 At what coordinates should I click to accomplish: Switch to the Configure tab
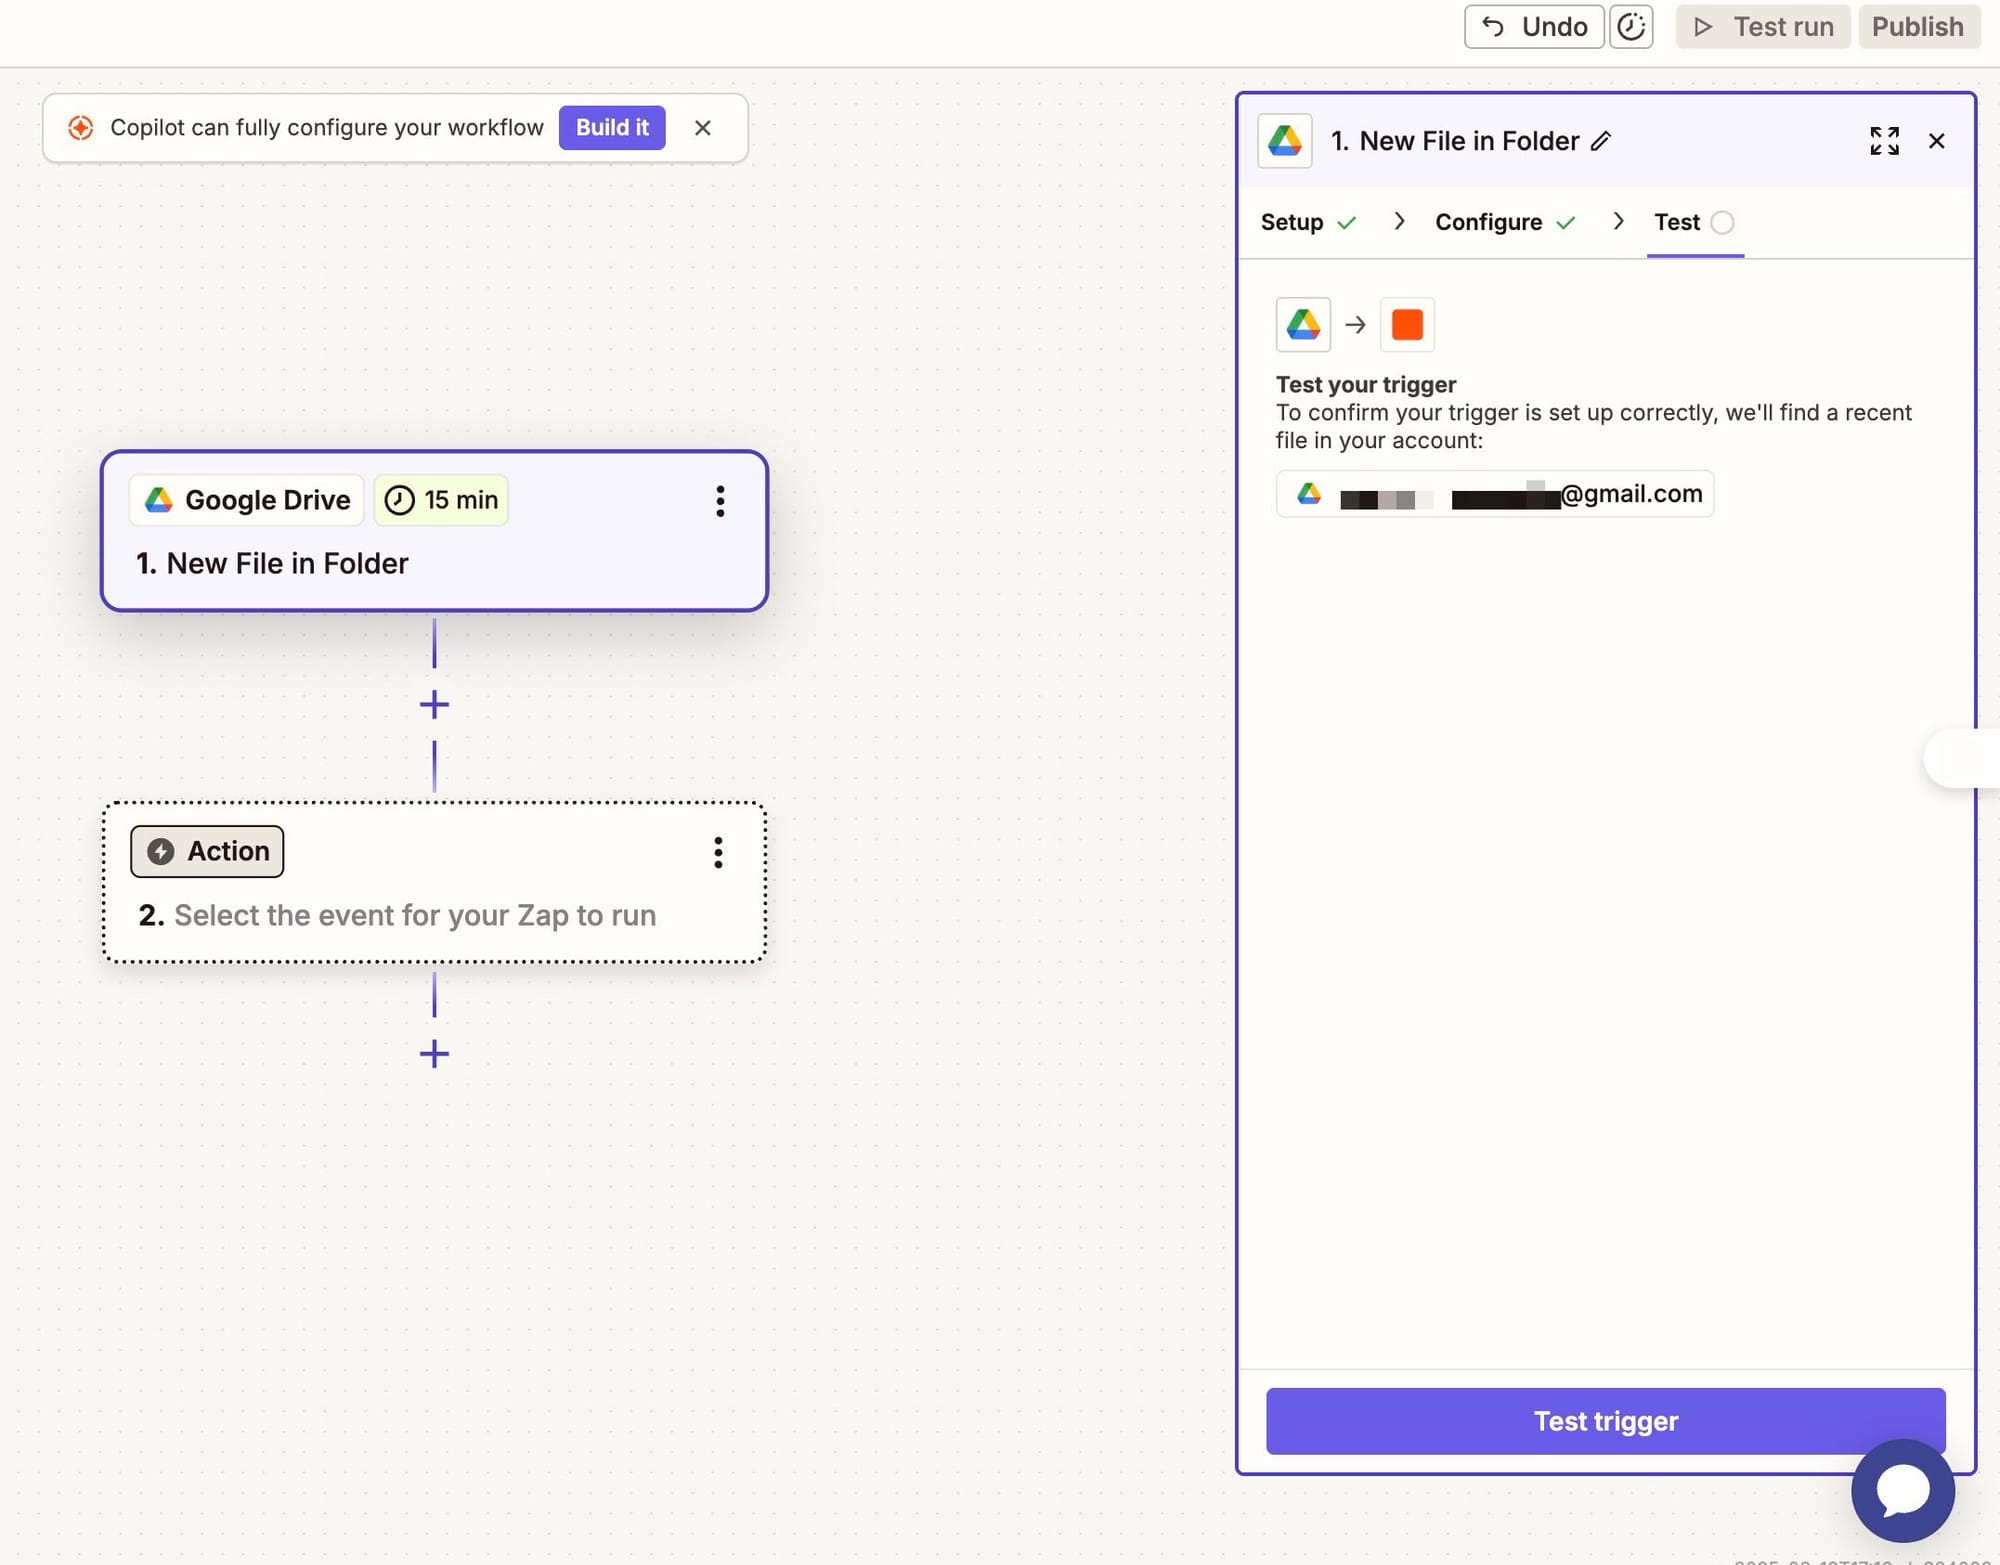(x=1488, y=222)
